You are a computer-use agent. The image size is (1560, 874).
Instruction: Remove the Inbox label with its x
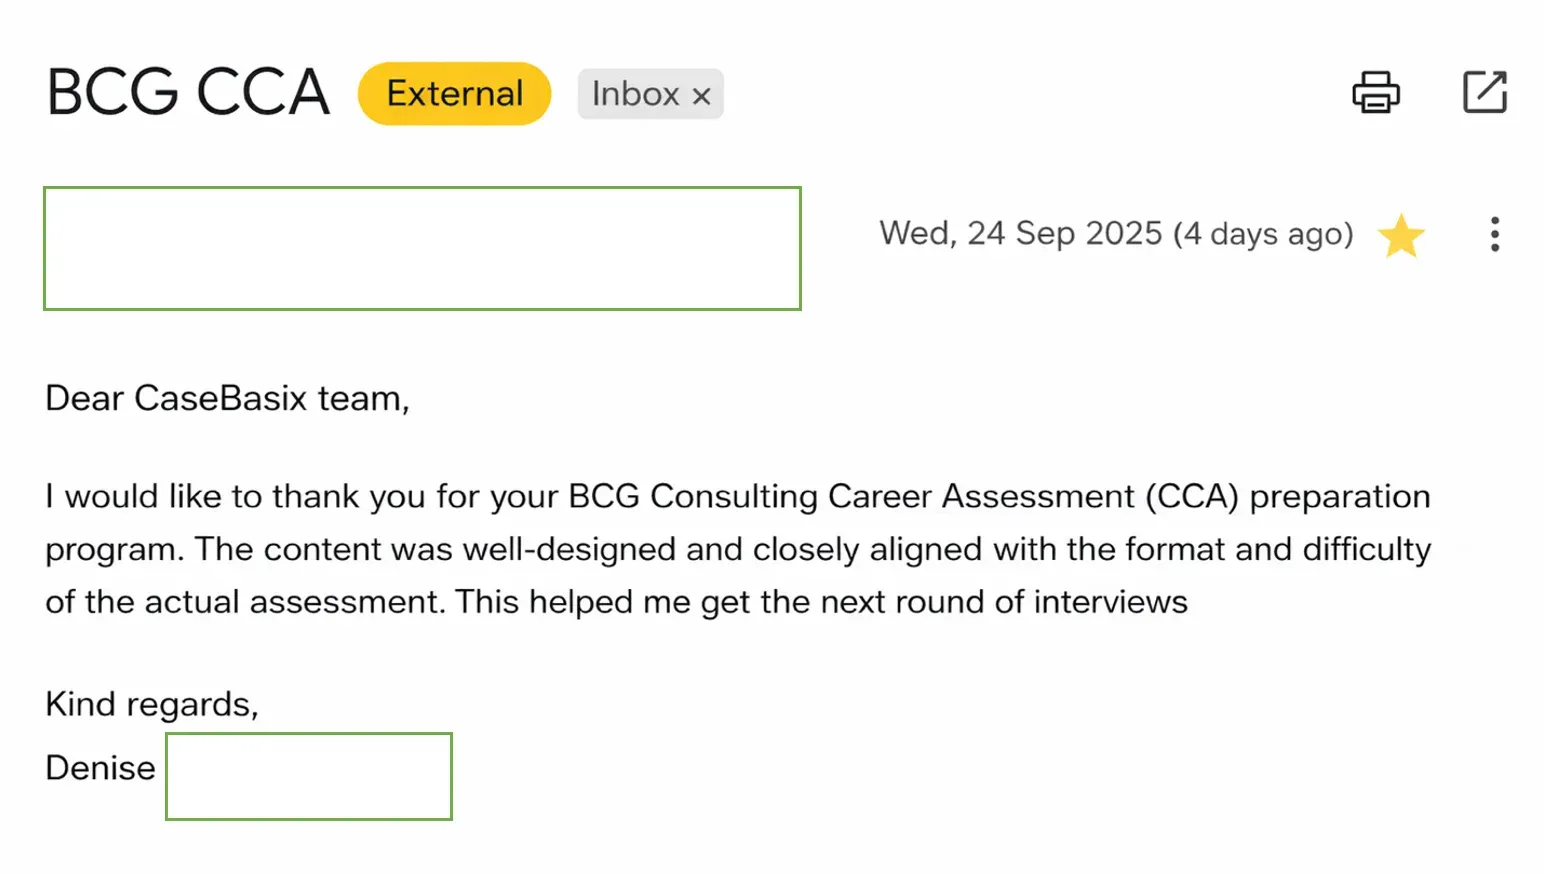702,96
